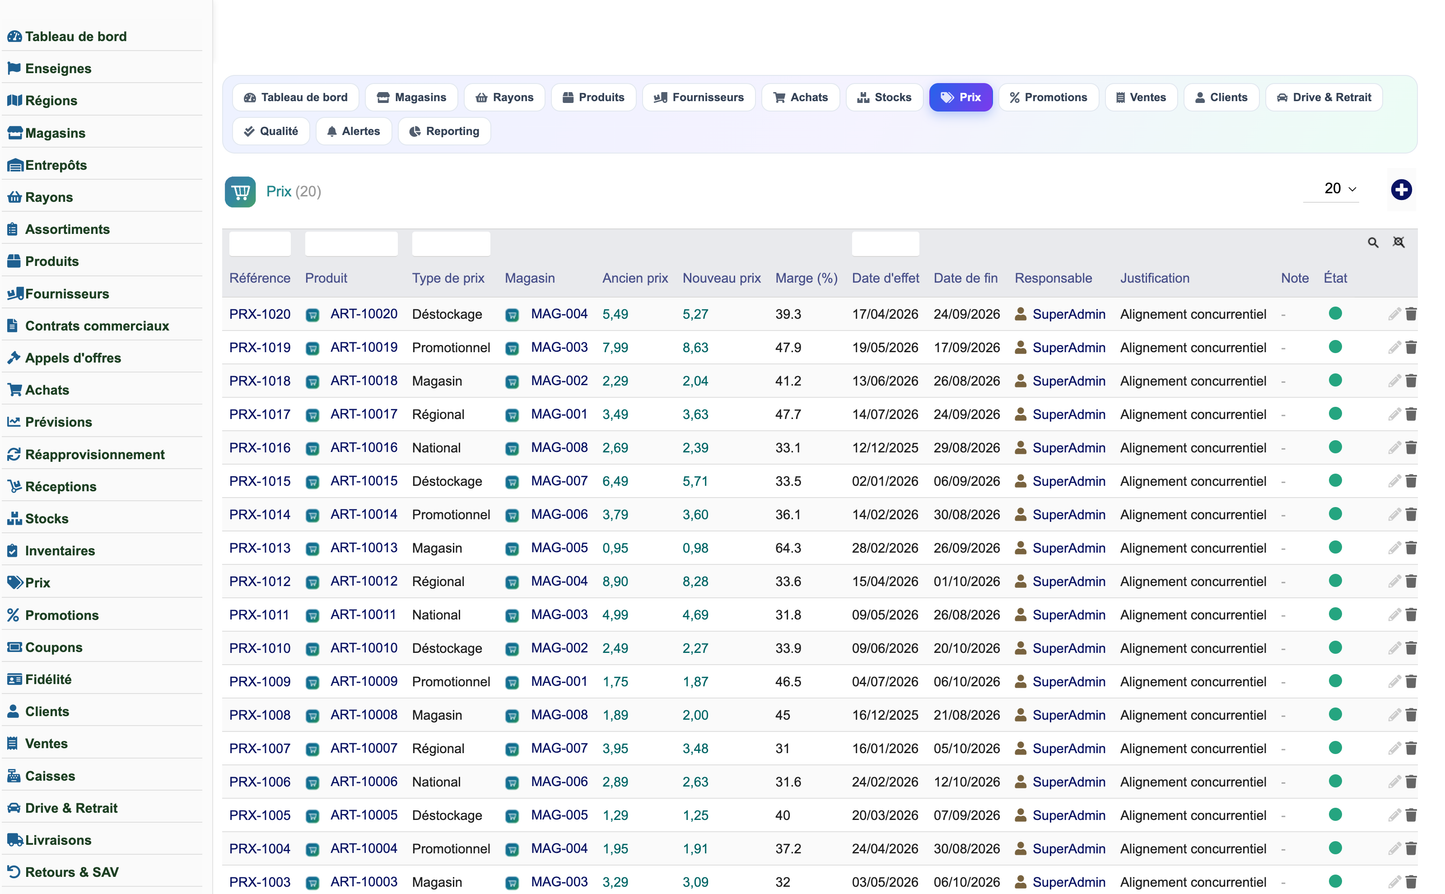Go to Retours & SAV in the sidebar

click(72, 873)
